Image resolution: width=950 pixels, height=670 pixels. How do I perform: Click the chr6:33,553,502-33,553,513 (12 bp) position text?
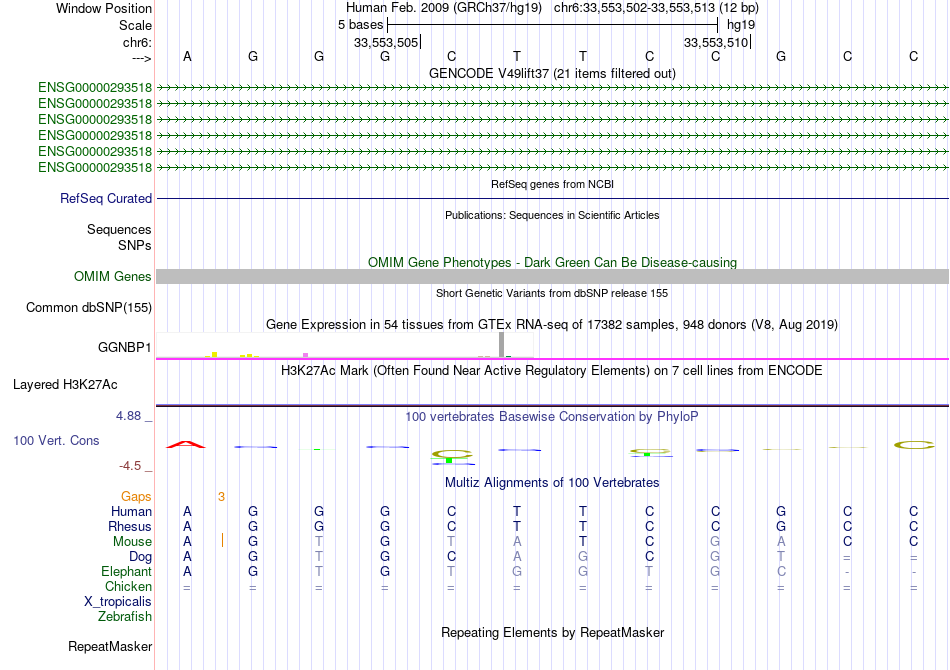656,8
